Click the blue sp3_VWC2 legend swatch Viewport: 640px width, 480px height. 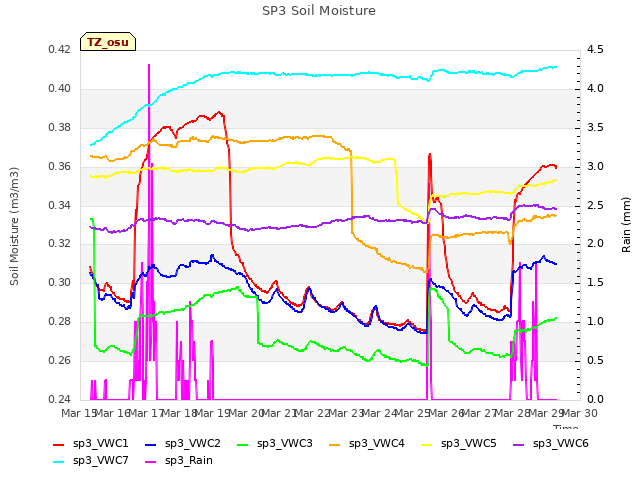(x=151, y=444)
